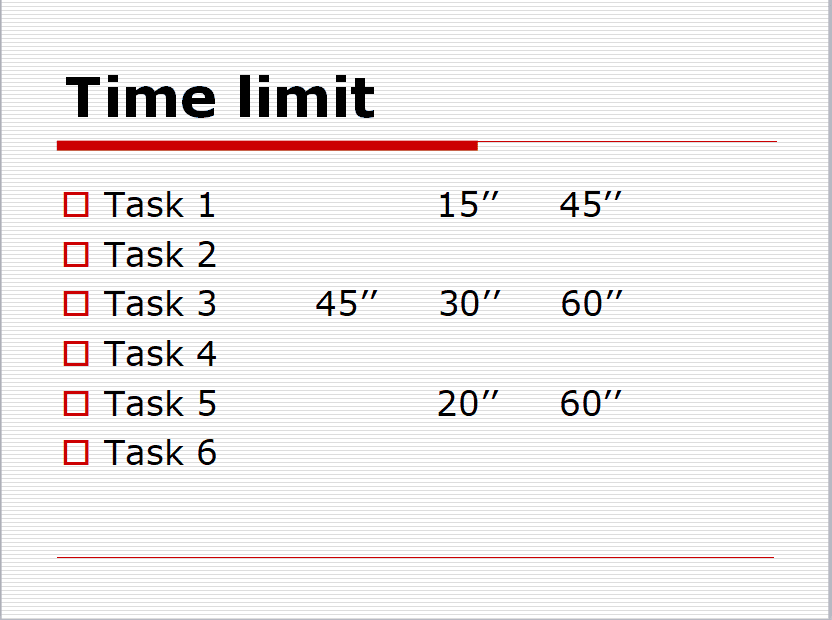This screenshot has width=832, height=620.
Task: Click the 60'' value in Task 5 row
Action: tap(591, 403)
